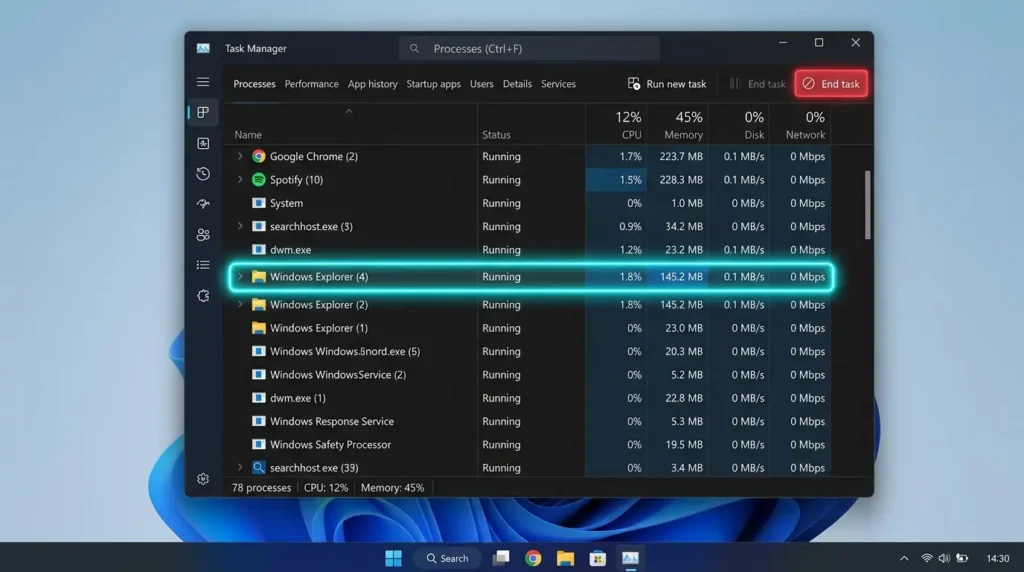Open App history sidebar icon
1024x572 pixels.
coord(203,174)
